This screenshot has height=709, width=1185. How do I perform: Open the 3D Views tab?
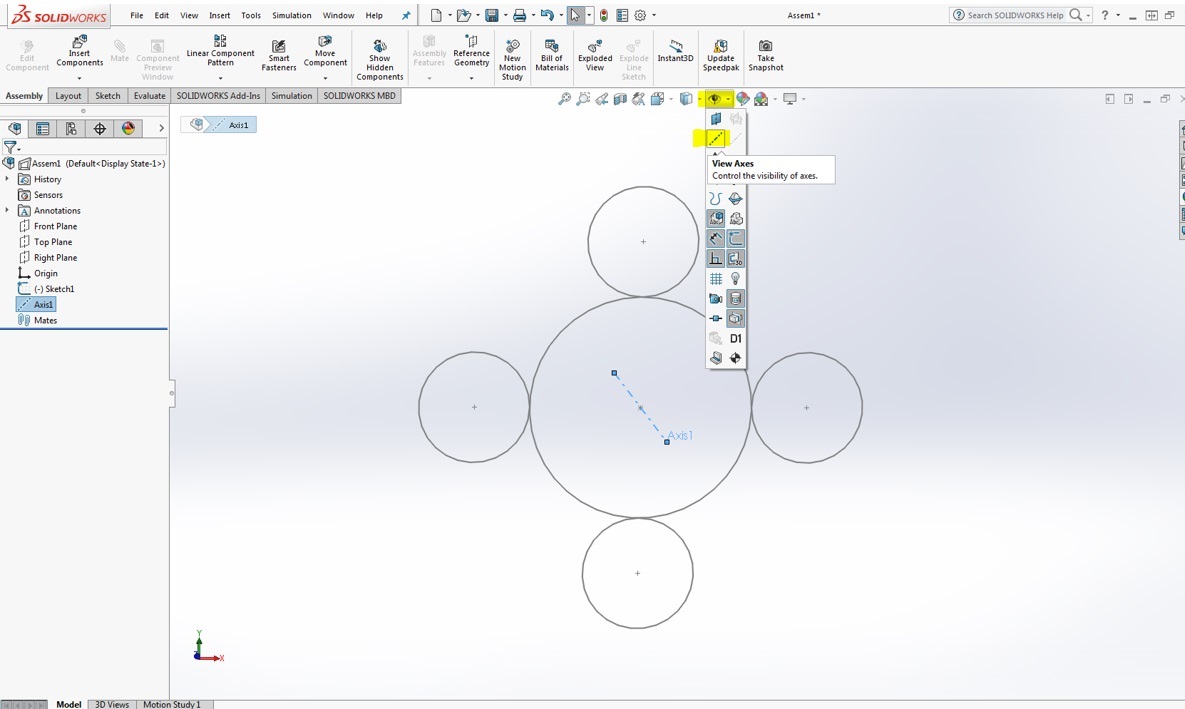click(112, 704)
